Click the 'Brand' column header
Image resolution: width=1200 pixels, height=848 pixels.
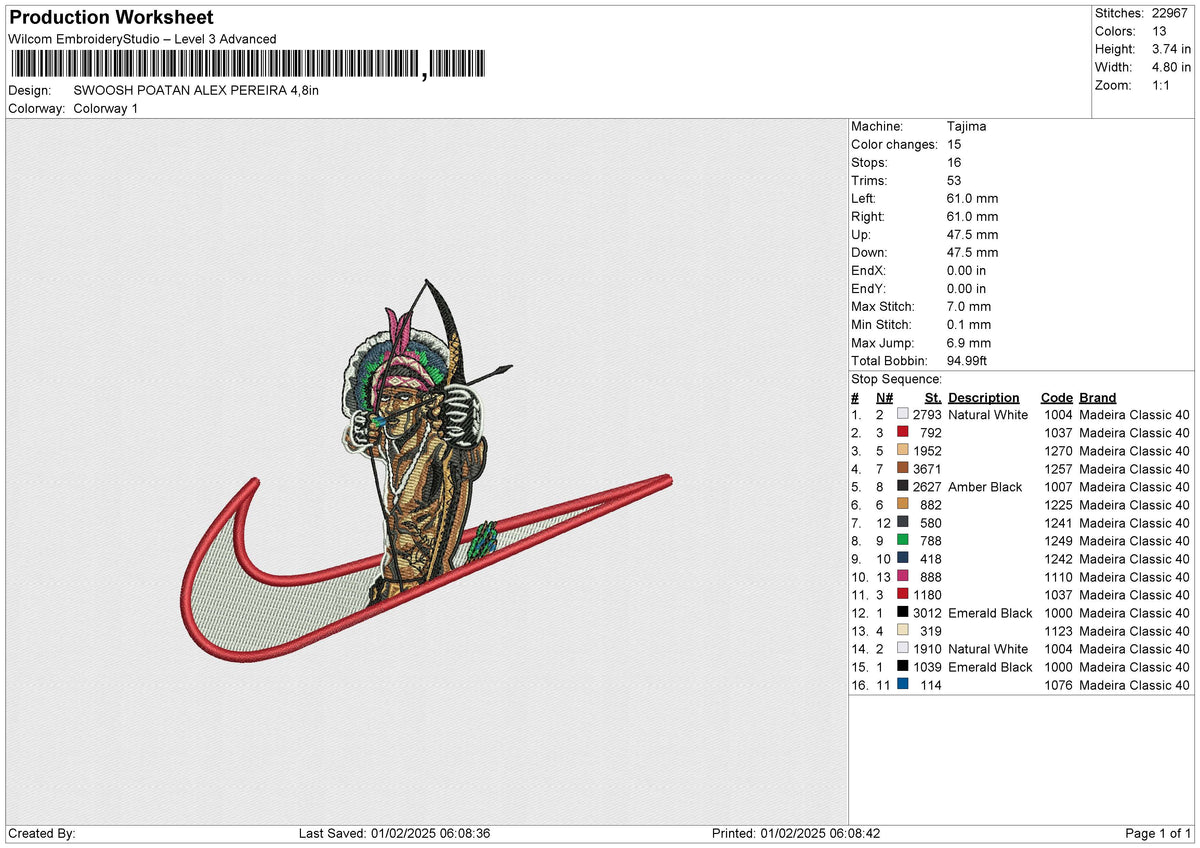pyautogui.click(x=1098, y=397)
